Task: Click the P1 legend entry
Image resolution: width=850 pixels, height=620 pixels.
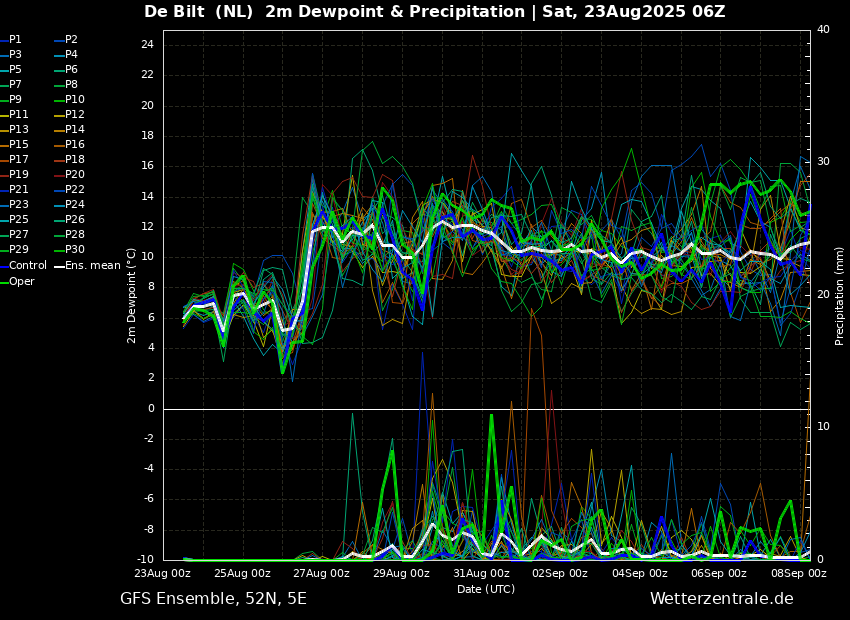Action: tap(11, 40)
